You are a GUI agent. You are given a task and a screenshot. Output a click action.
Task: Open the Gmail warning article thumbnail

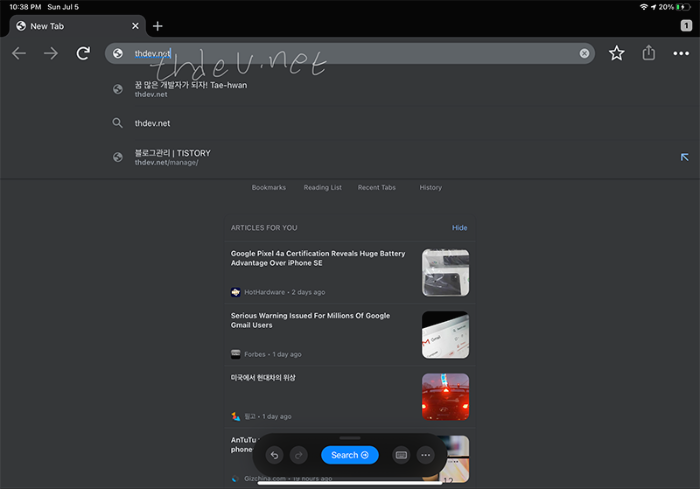tap(446, 335)
